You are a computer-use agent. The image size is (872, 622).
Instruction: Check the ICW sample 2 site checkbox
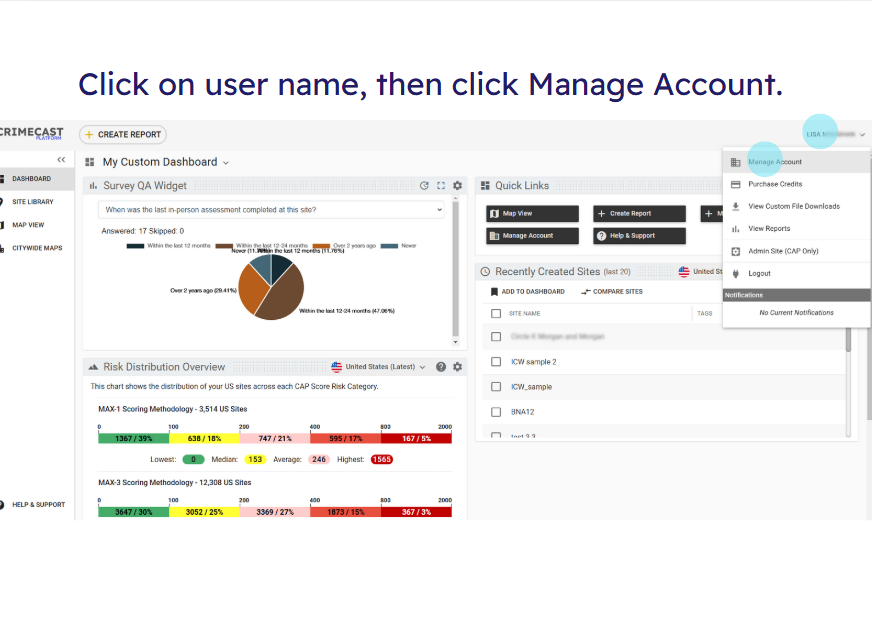click(x=496, y=362)
